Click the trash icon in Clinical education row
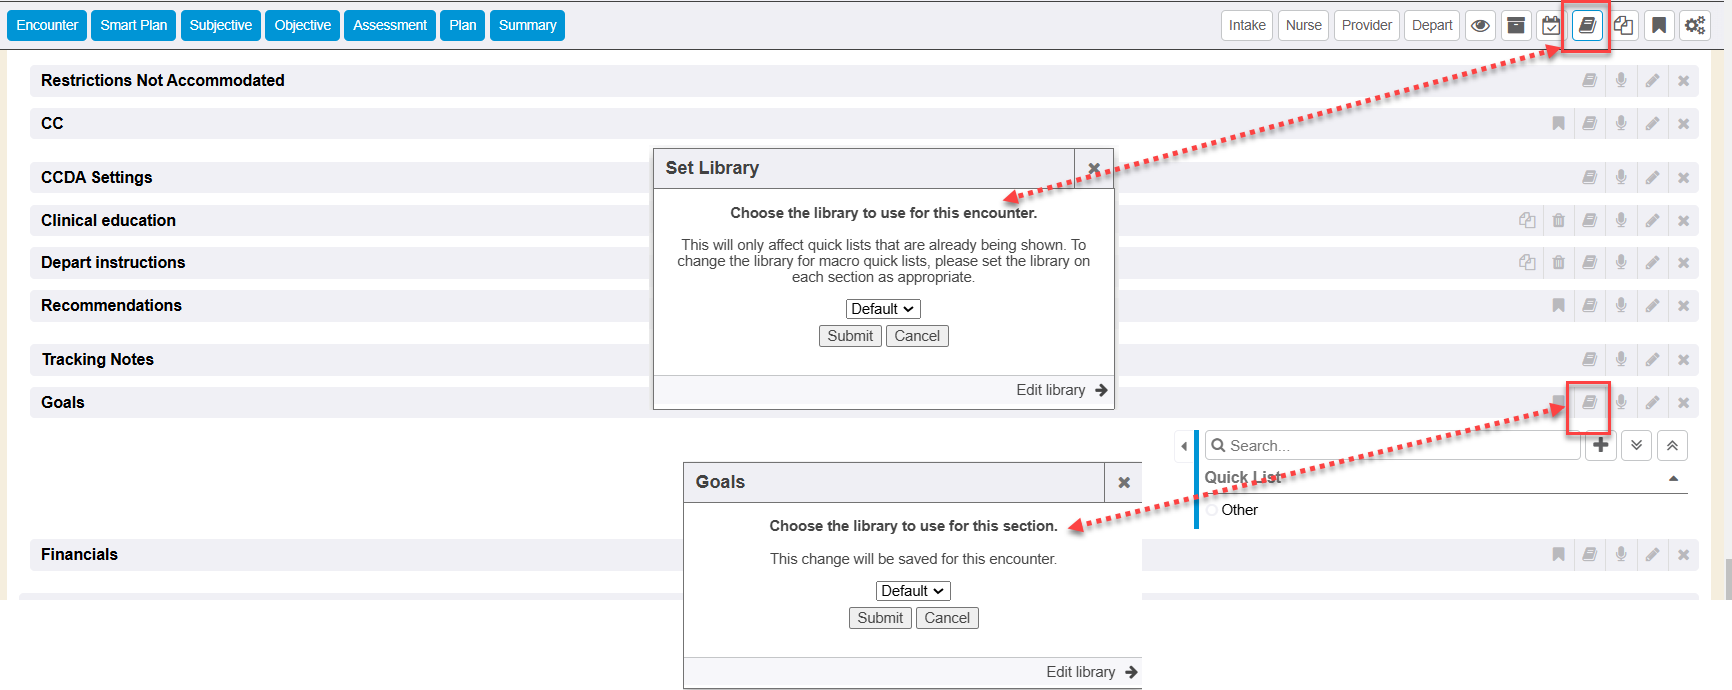Viewport: 1732px width, 690px height. 1558,221
